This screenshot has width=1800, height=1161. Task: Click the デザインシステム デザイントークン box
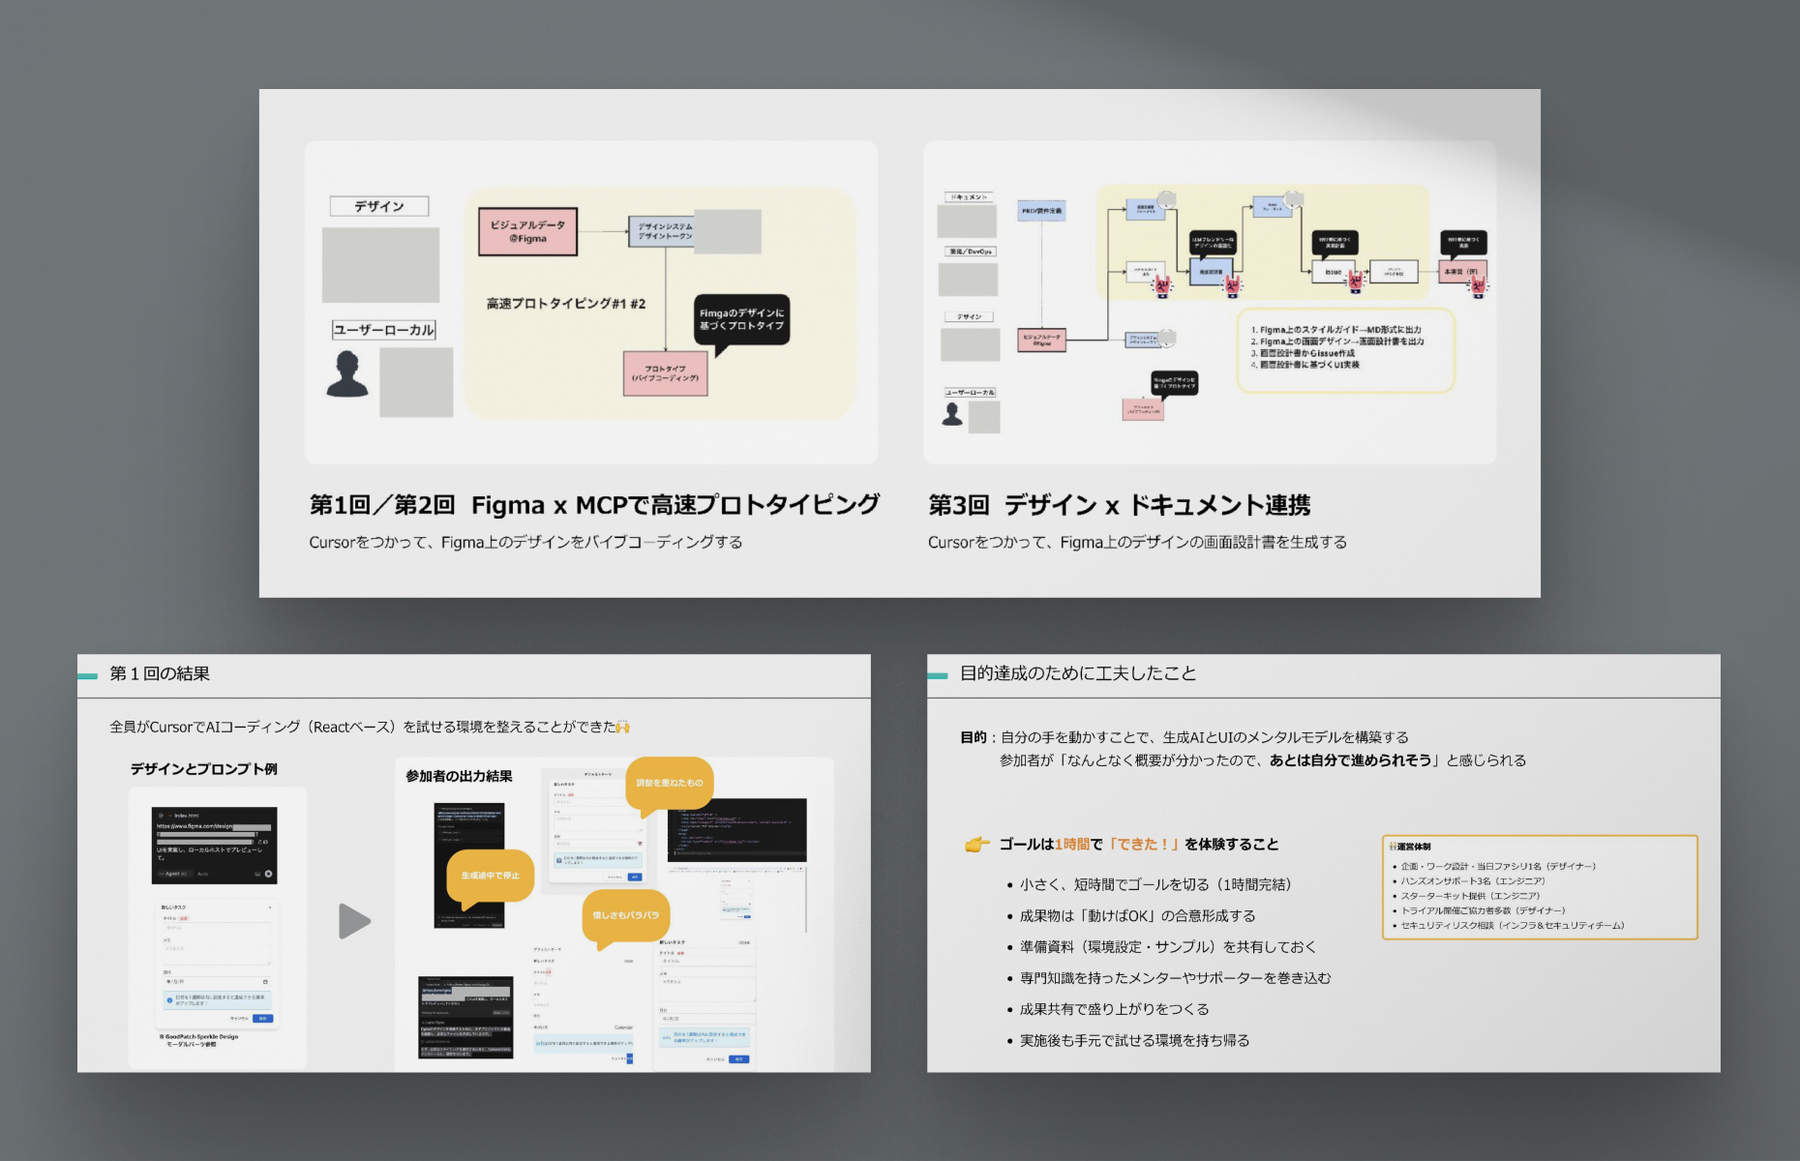pos(661,231)
